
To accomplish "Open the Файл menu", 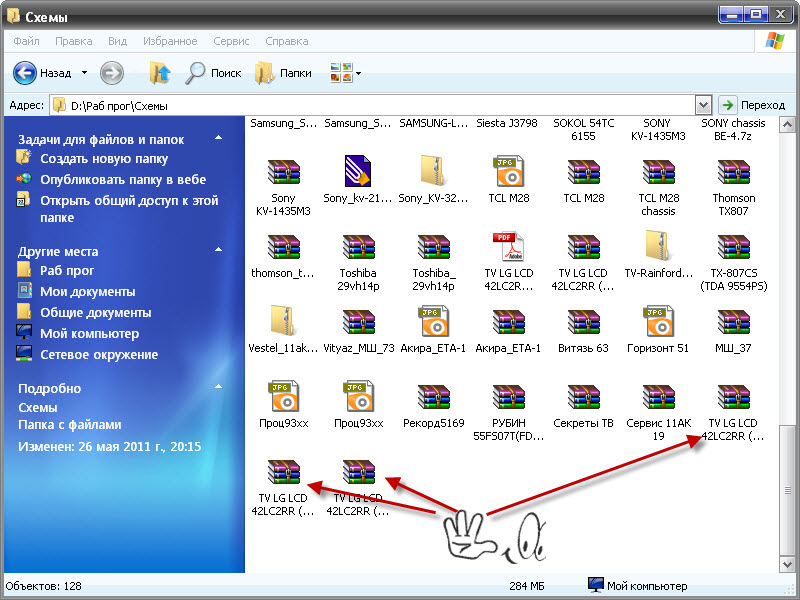I will 27,41.
